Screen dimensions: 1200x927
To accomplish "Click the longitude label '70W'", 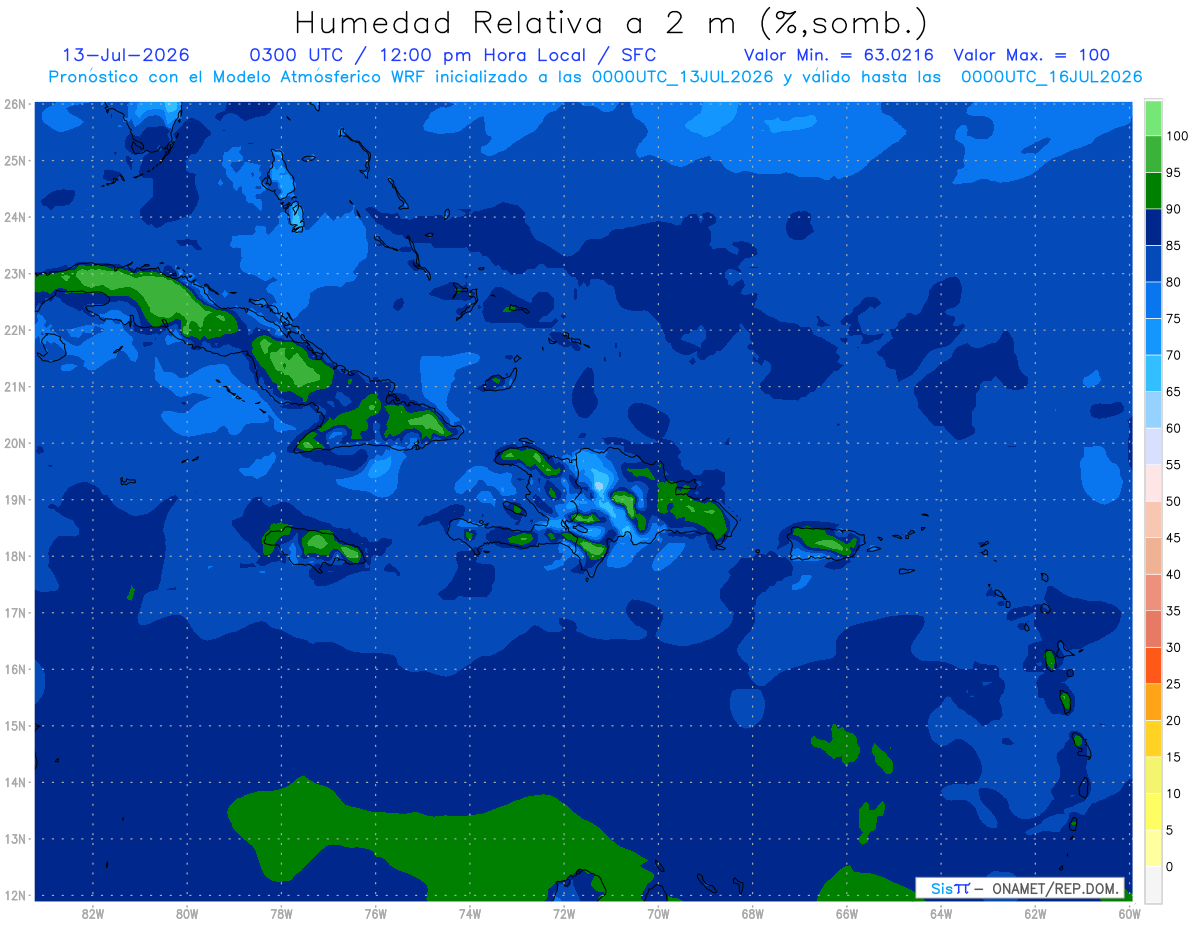I will (x=658, y=914).
